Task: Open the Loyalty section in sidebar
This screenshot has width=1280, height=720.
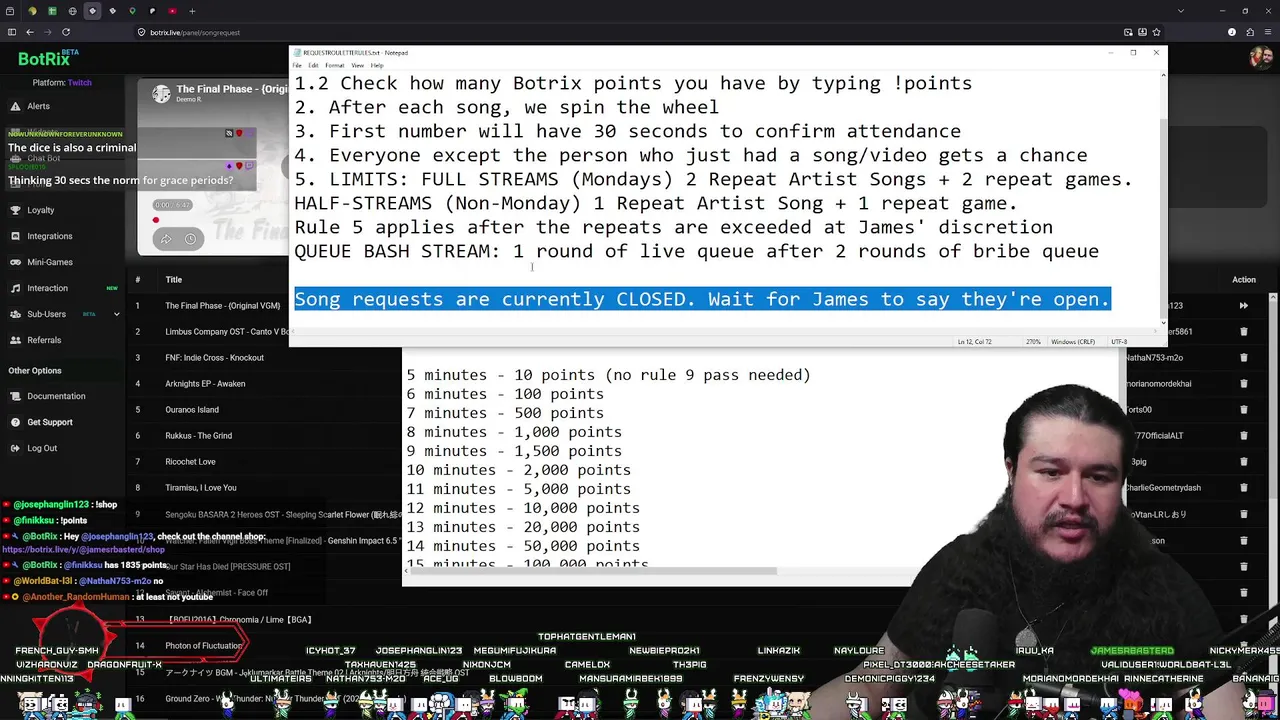Action: pyautogui.click(x=40, y=210)
